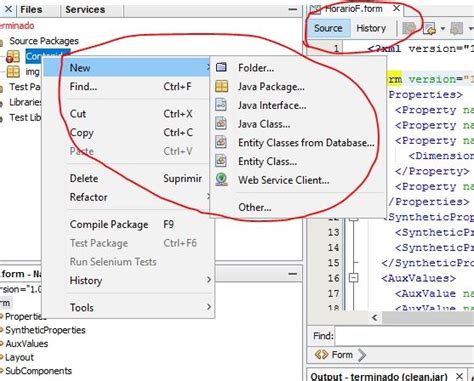
Task: Click the first editor toolbar icon after History
Action: click(x=409, y=29)
